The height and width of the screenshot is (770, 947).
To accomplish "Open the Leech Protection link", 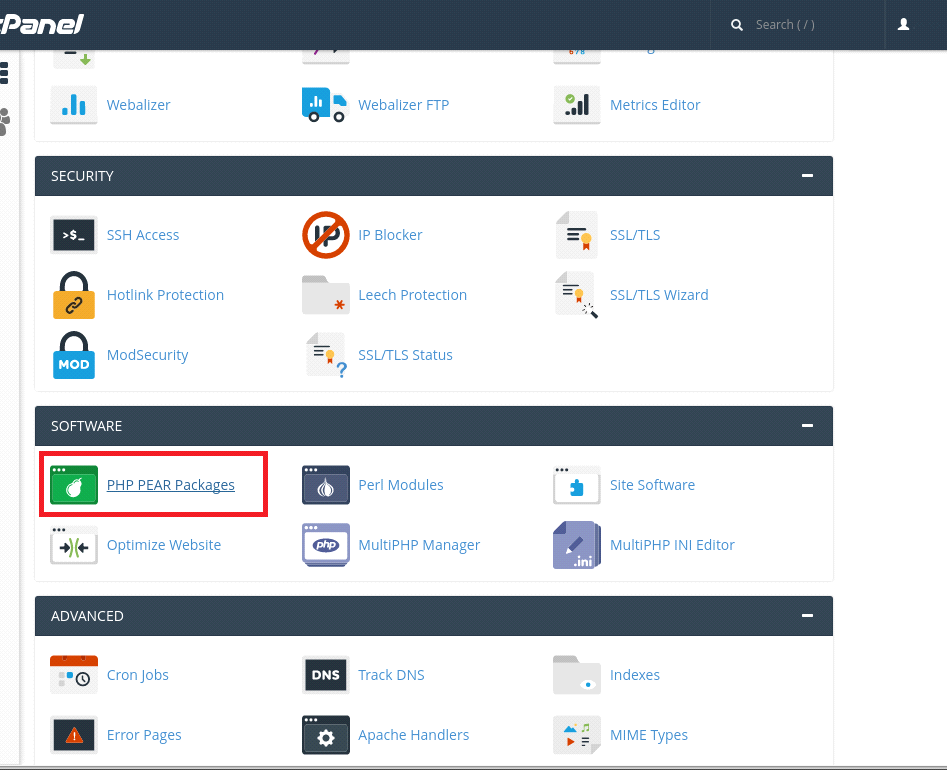I will [413, 295].
